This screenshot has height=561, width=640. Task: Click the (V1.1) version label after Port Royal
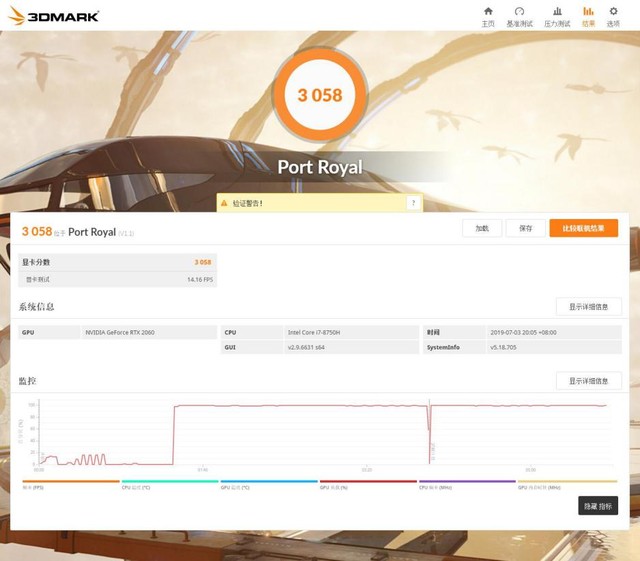[126, 233]
